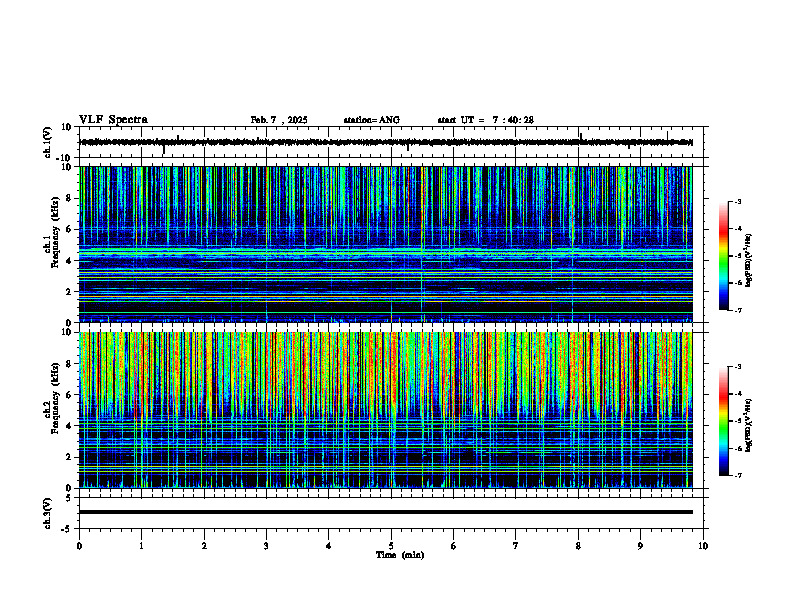Click time axis tick label "9"
792x612 pixels.
(640, 546)
